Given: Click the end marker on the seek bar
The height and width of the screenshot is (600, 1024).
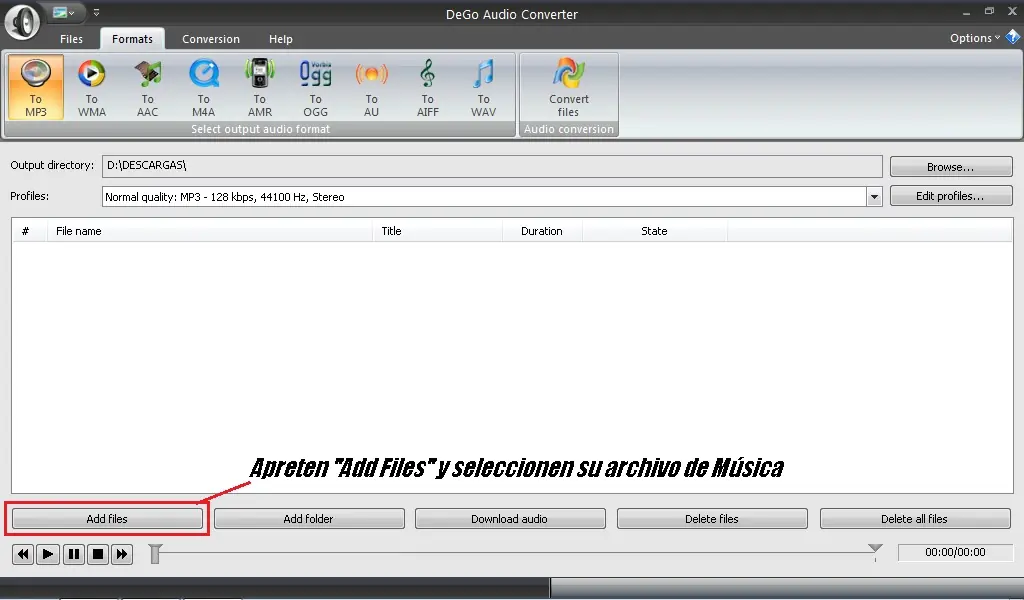Looking at the screenshot, I should 875,549.
